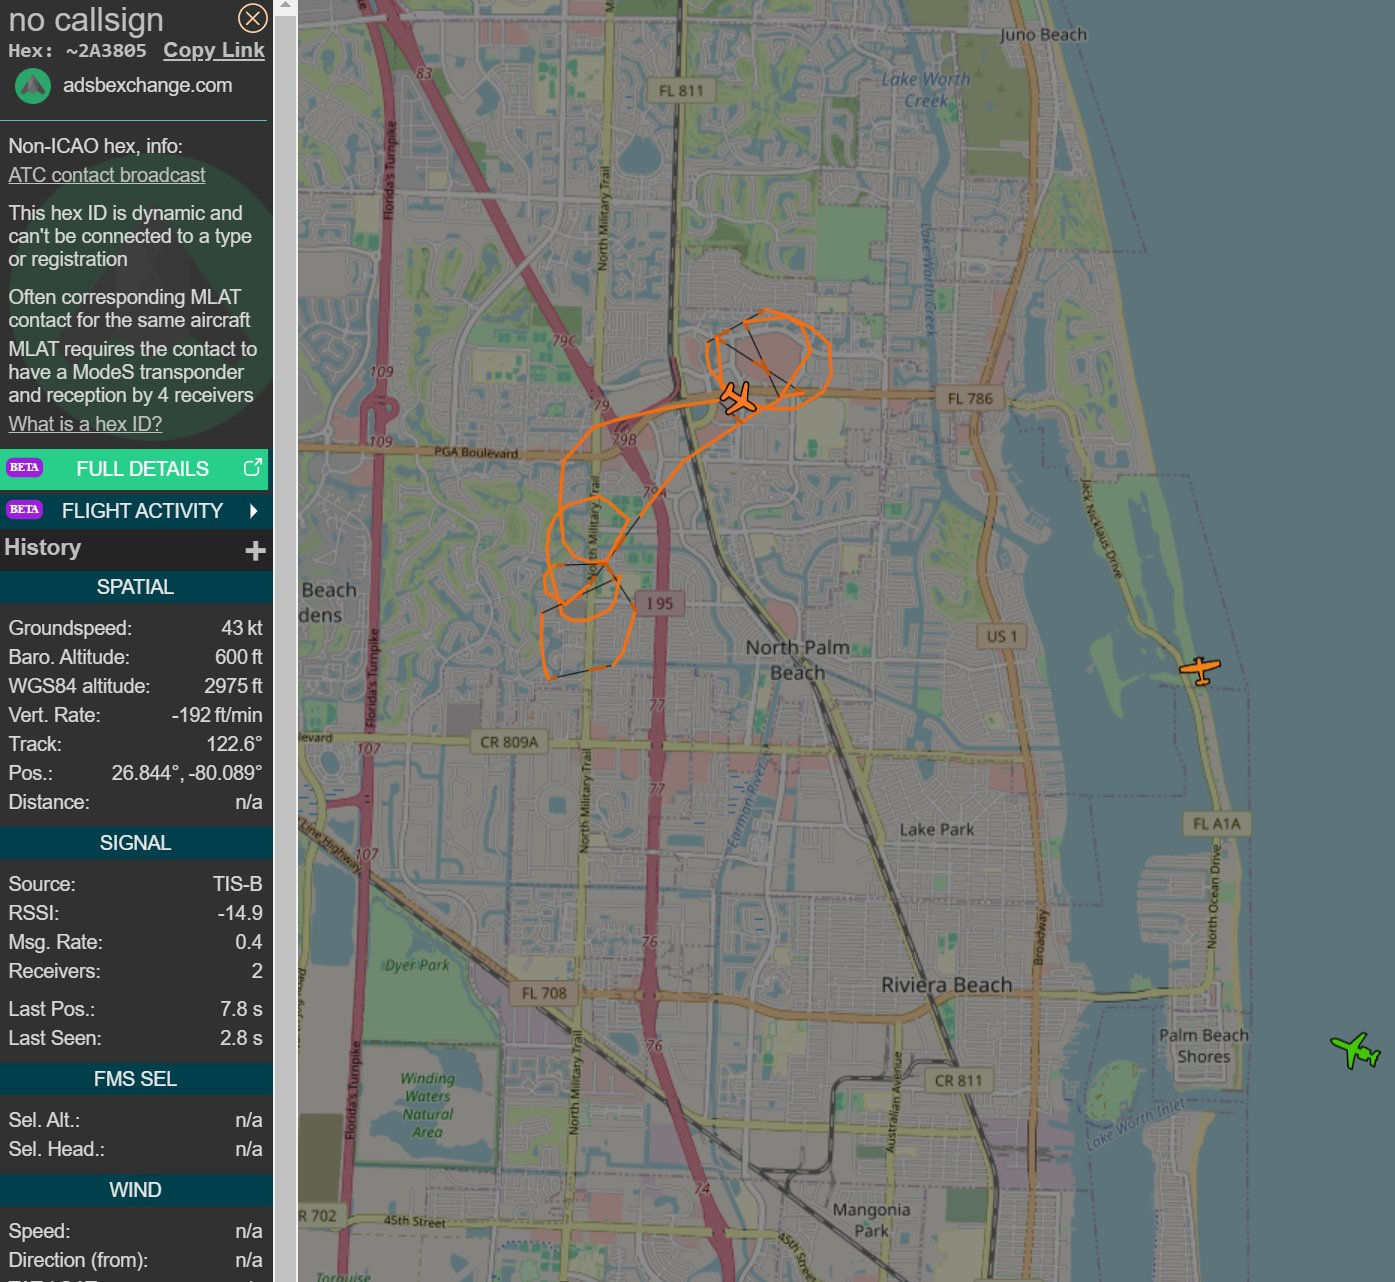Click the Sel. Head. n/a value
The width and height of the screenshot is (1395, 1282).
[249, 1149]
